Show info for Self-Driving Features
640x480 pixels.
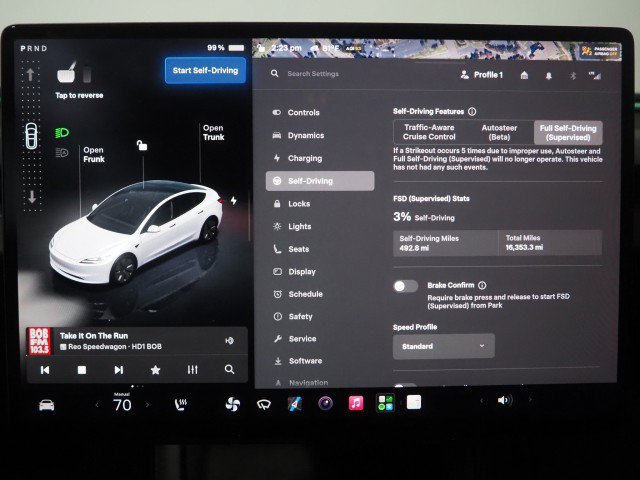[472, 111]
